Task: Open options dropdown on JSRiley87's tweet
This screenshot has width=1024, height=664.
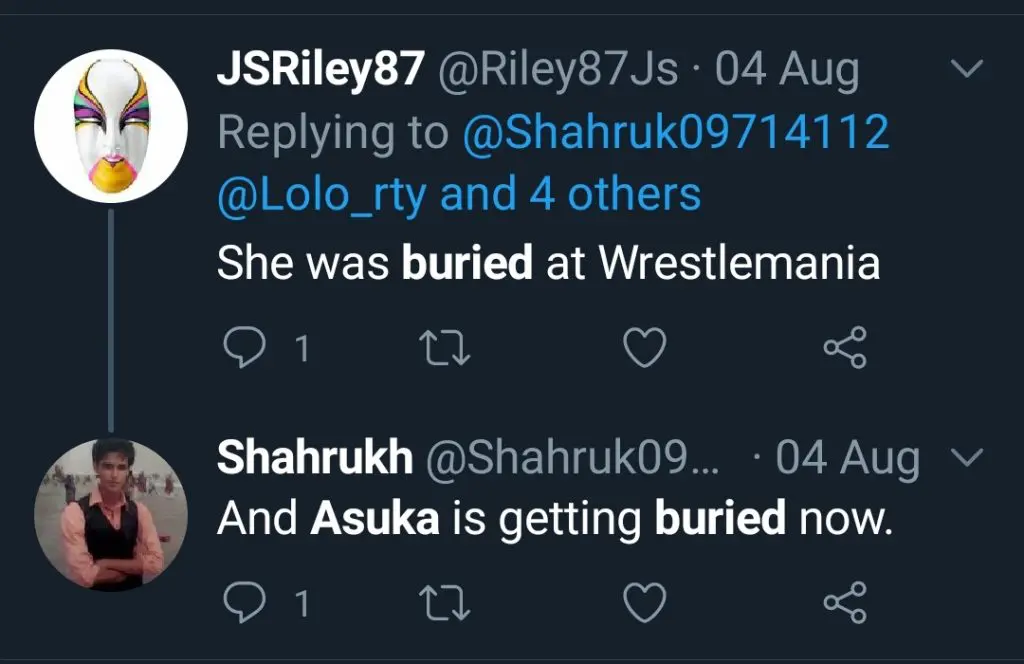Action: pos(967,70)
